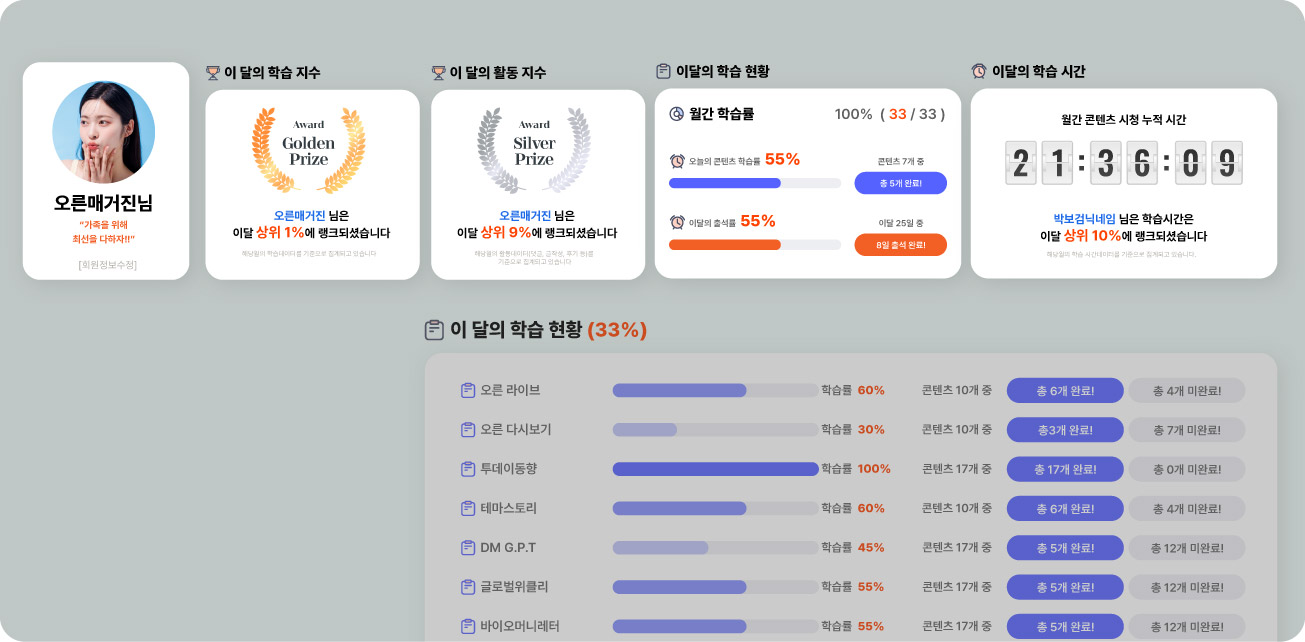Click clipboard icon next to DM G.P.T

(467, 548)
